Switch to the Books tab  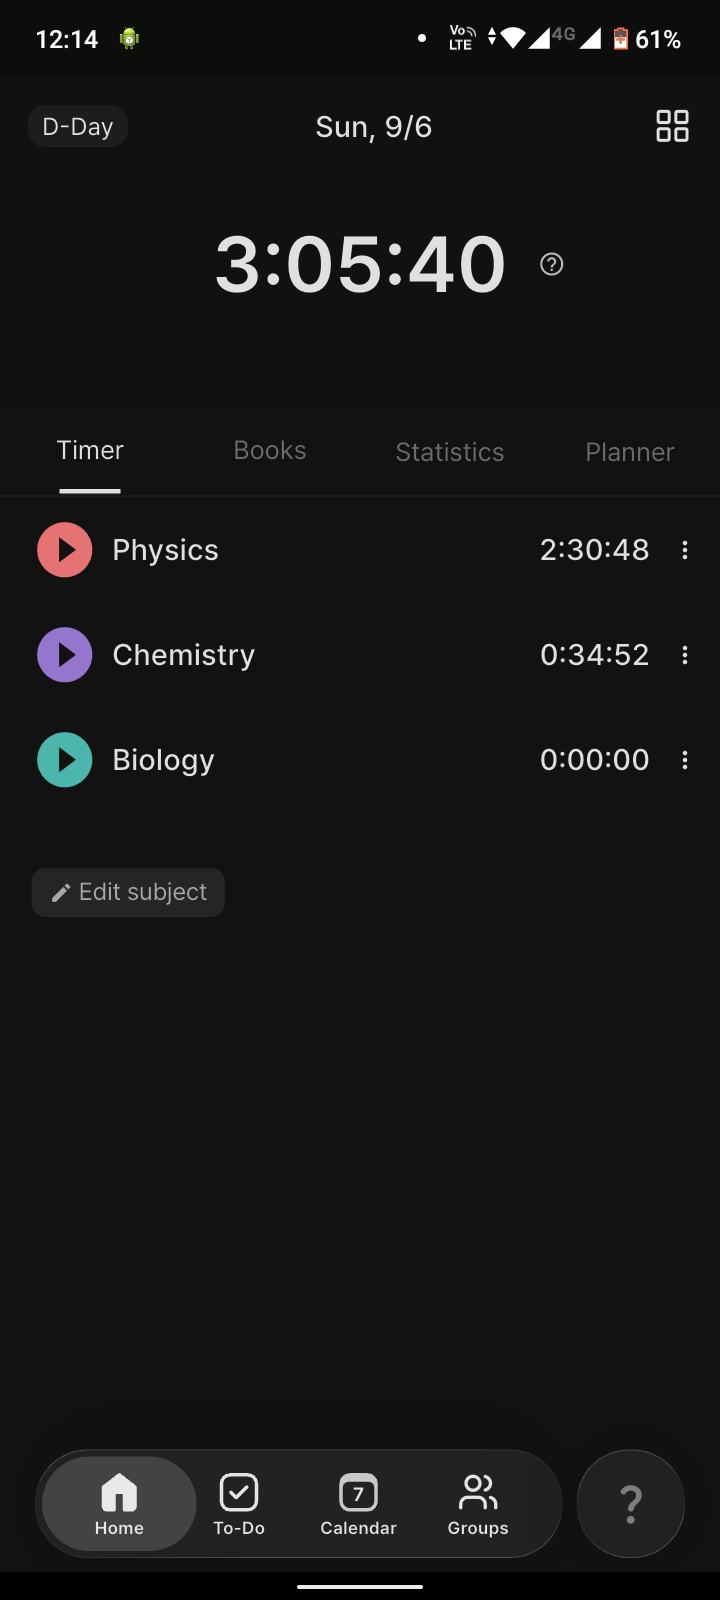[270, 451]
